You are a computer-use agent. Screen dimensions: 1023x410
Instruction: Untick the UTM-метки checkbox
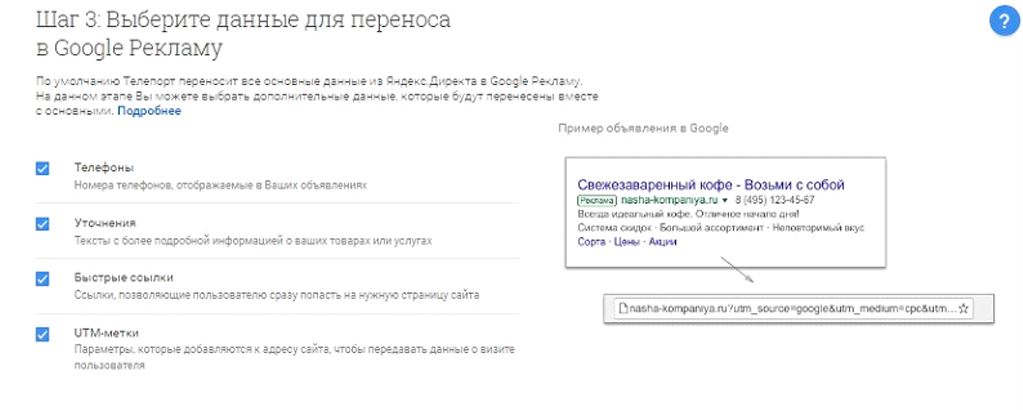click(x=42, y=334)
